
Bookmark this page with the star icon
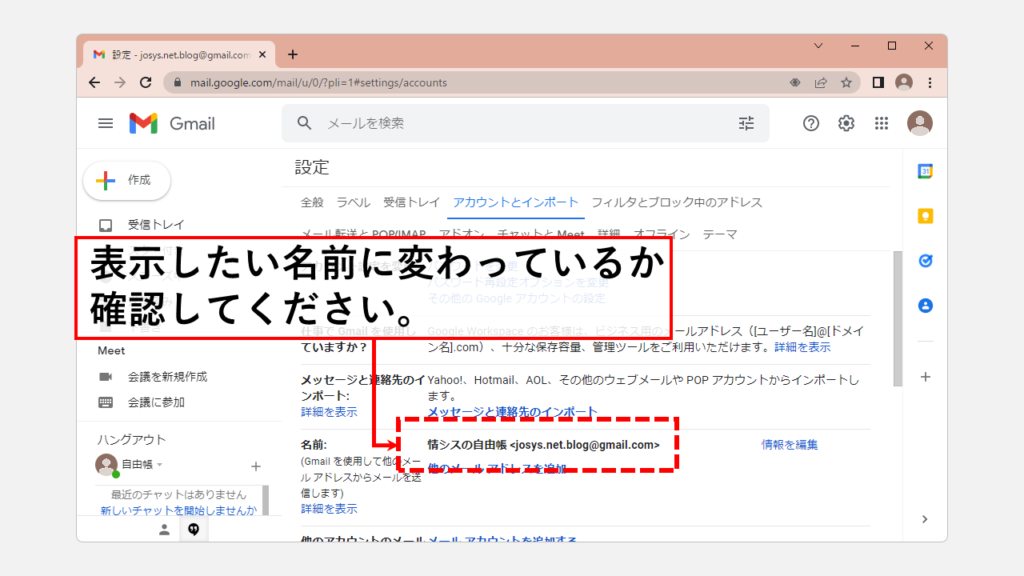click(x=846, y=83)
